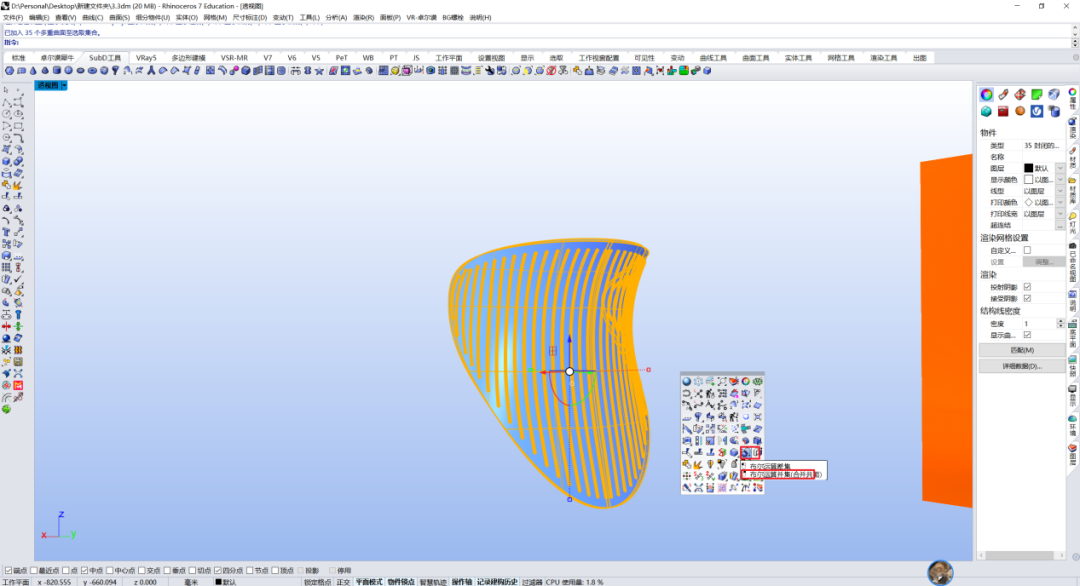Enable the 最近点 (Near) object snap
1080x586 pixels.
[x=34, y=570]
